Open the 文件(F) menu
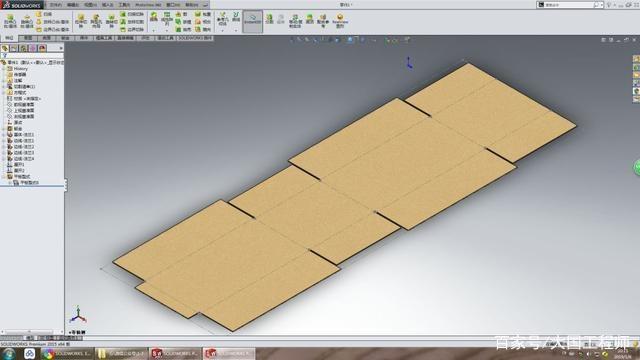The width and height of the screenshot is (640, 360). coord(56,5)
